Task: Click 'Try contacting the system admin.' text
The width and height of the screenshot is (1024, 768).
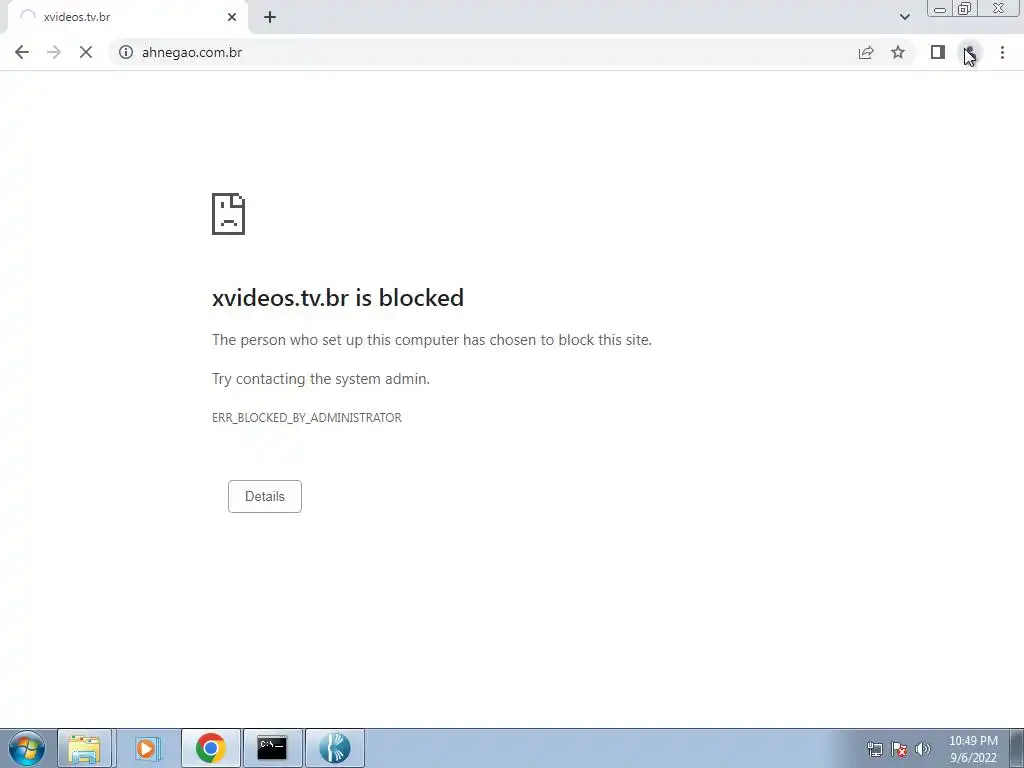Action: pos(321,379)
